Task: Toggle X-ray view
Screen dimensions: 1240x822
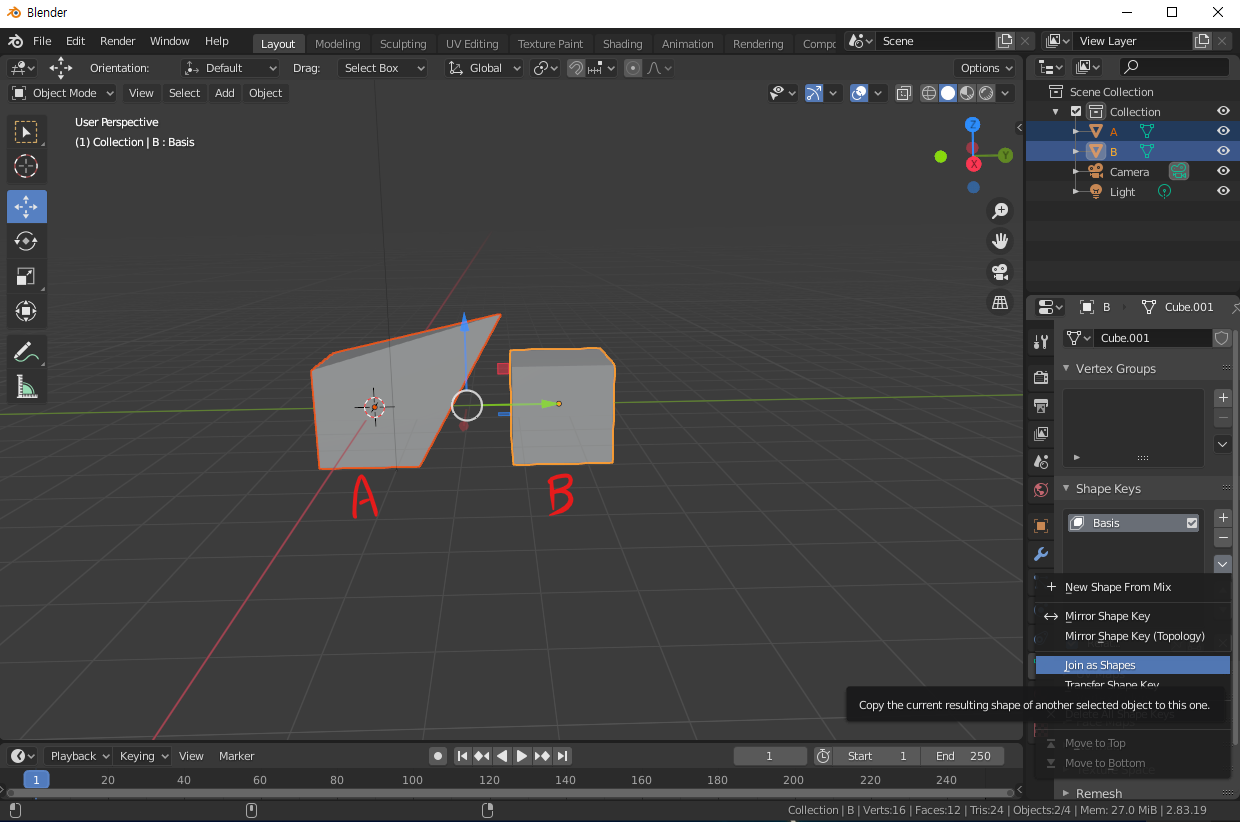Action: point(903,93)
